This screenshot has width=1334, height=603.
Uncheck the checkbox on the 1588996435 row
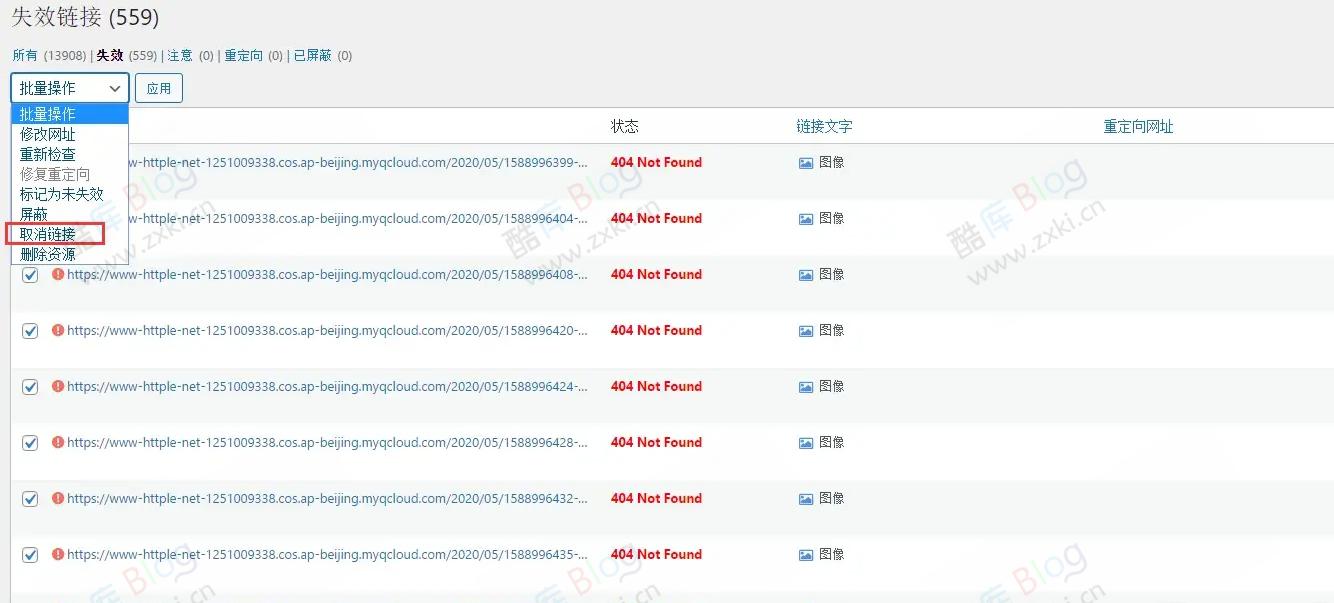pyautogui.click(x=30, y=554)
